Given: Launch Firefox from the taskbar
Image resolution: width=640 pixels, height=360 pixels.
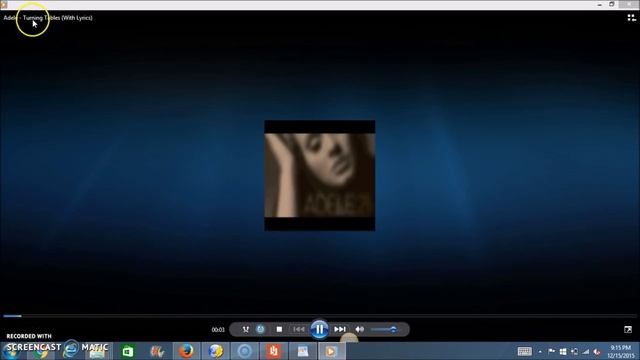Looking at the screenshot, I should click(186, 351).
